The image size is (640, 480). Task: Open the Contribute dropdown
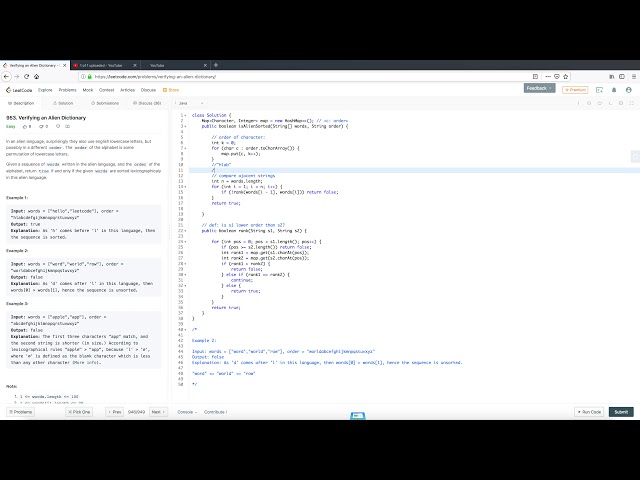(x=215, y=412)
